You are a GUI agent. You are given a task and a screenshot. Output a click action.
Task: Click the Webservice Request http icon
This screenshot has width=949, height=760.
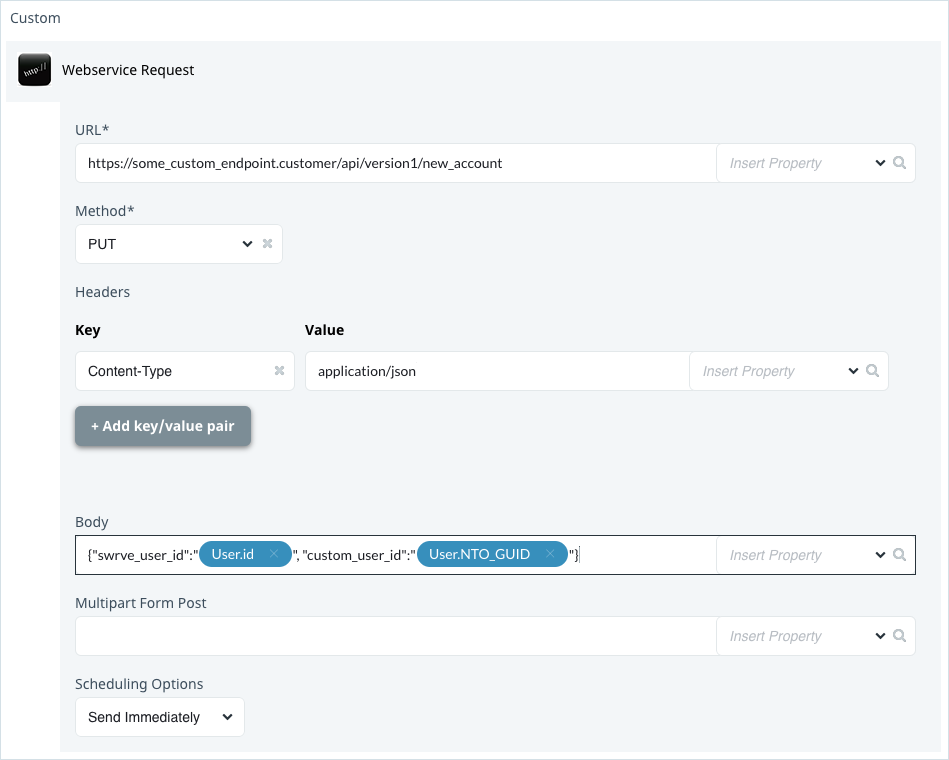[34, 70]
